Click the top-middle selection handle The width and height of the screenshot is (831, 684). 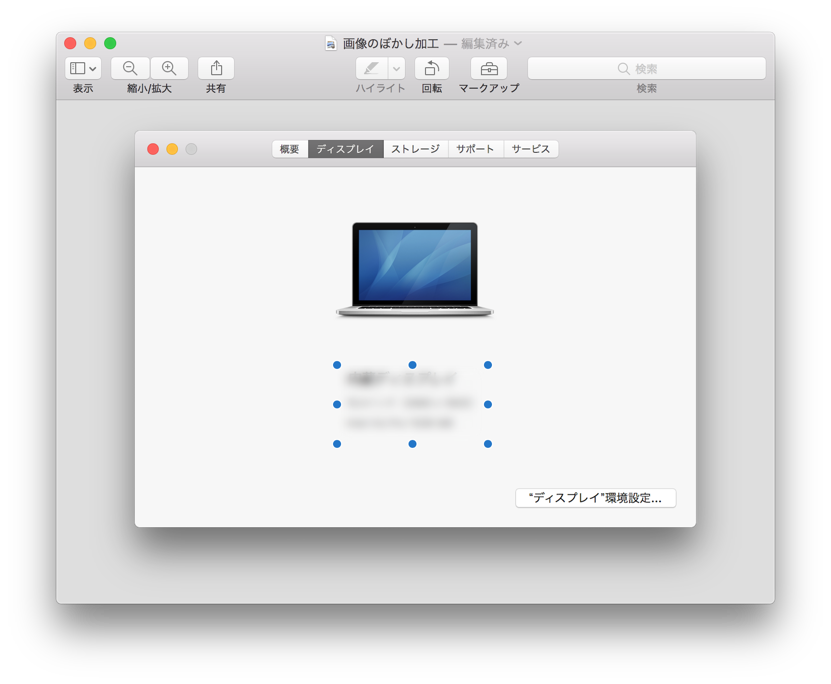coord(412,365)
